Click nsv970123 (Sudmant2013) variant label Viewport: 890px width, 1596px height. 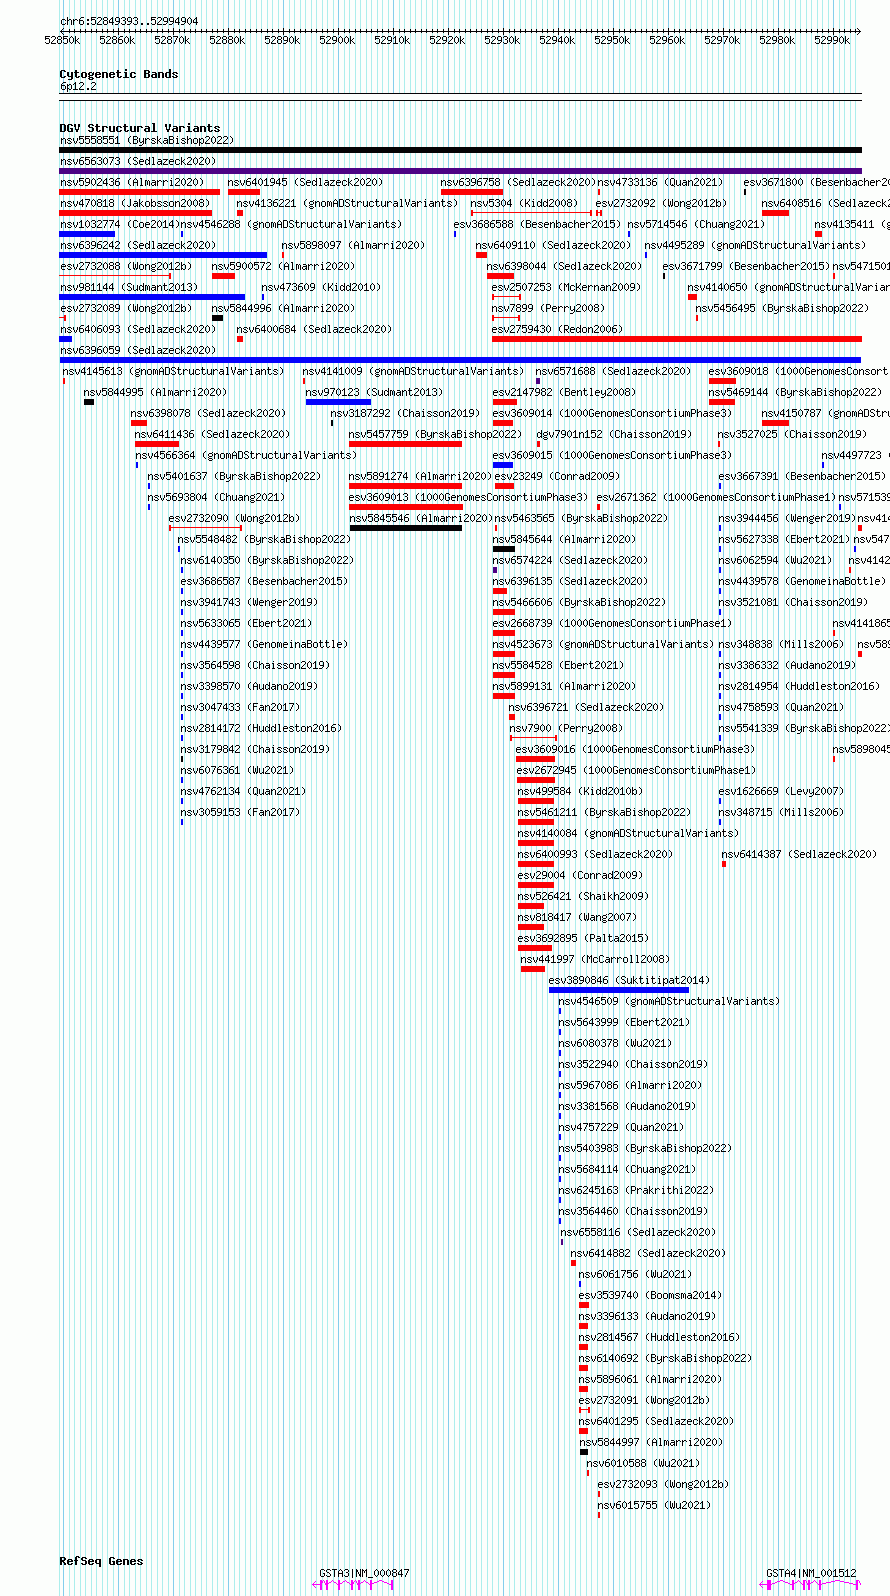click(x=374, y=393)
